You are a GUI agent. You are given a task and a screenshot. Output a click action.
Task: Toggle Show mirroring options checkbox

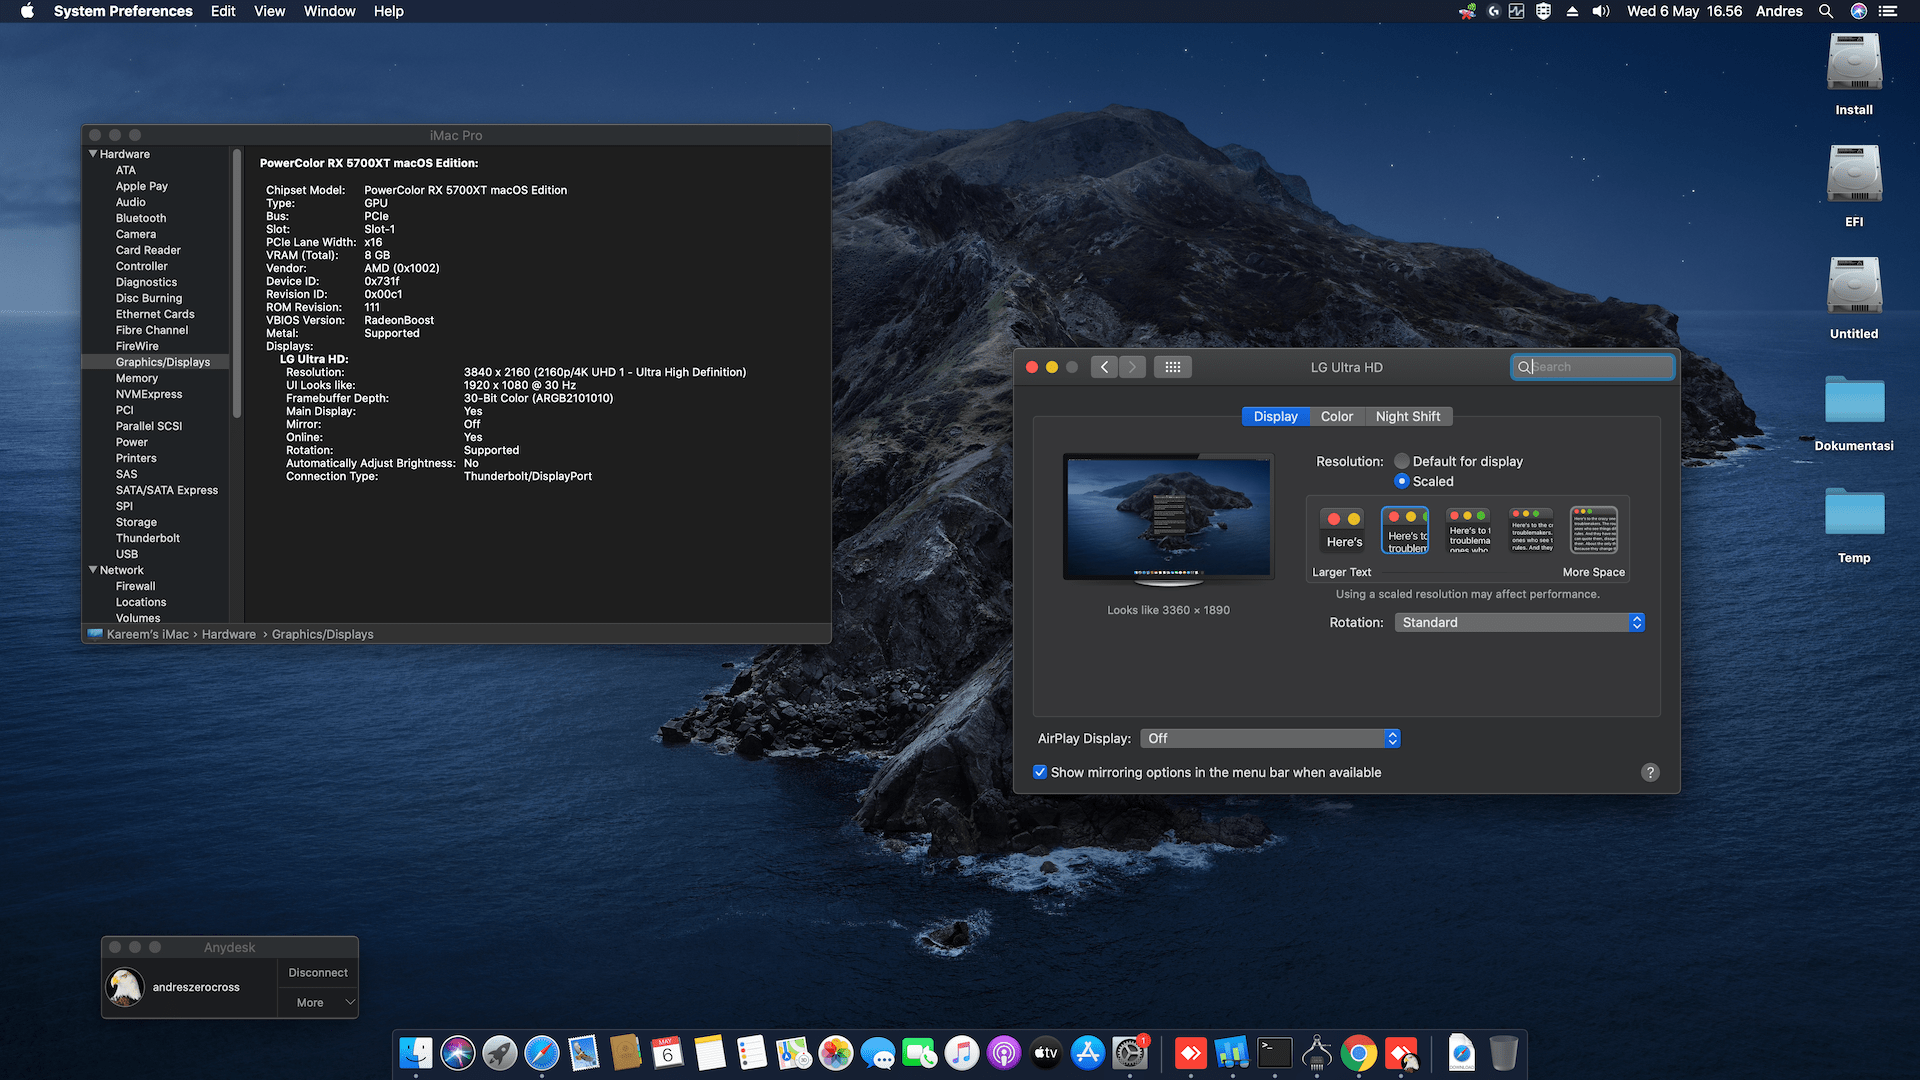point(1040,772)
